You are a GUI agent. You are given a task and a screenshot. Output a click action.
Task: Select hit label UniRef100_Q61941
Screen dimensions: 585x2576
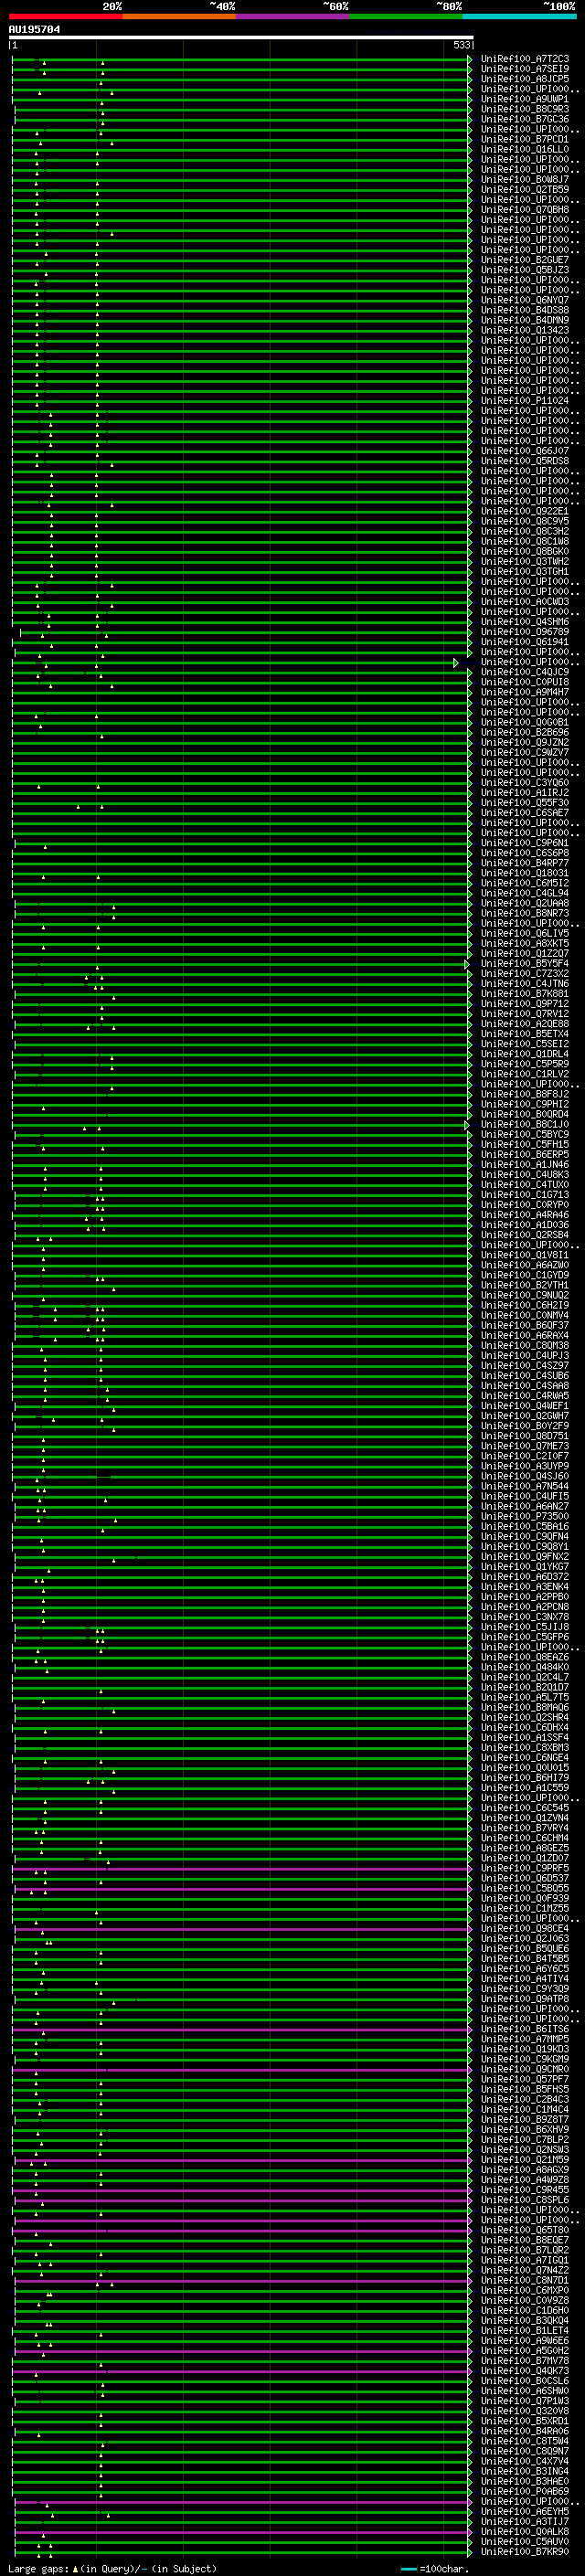pyautogui.click(x=525, y=642)
